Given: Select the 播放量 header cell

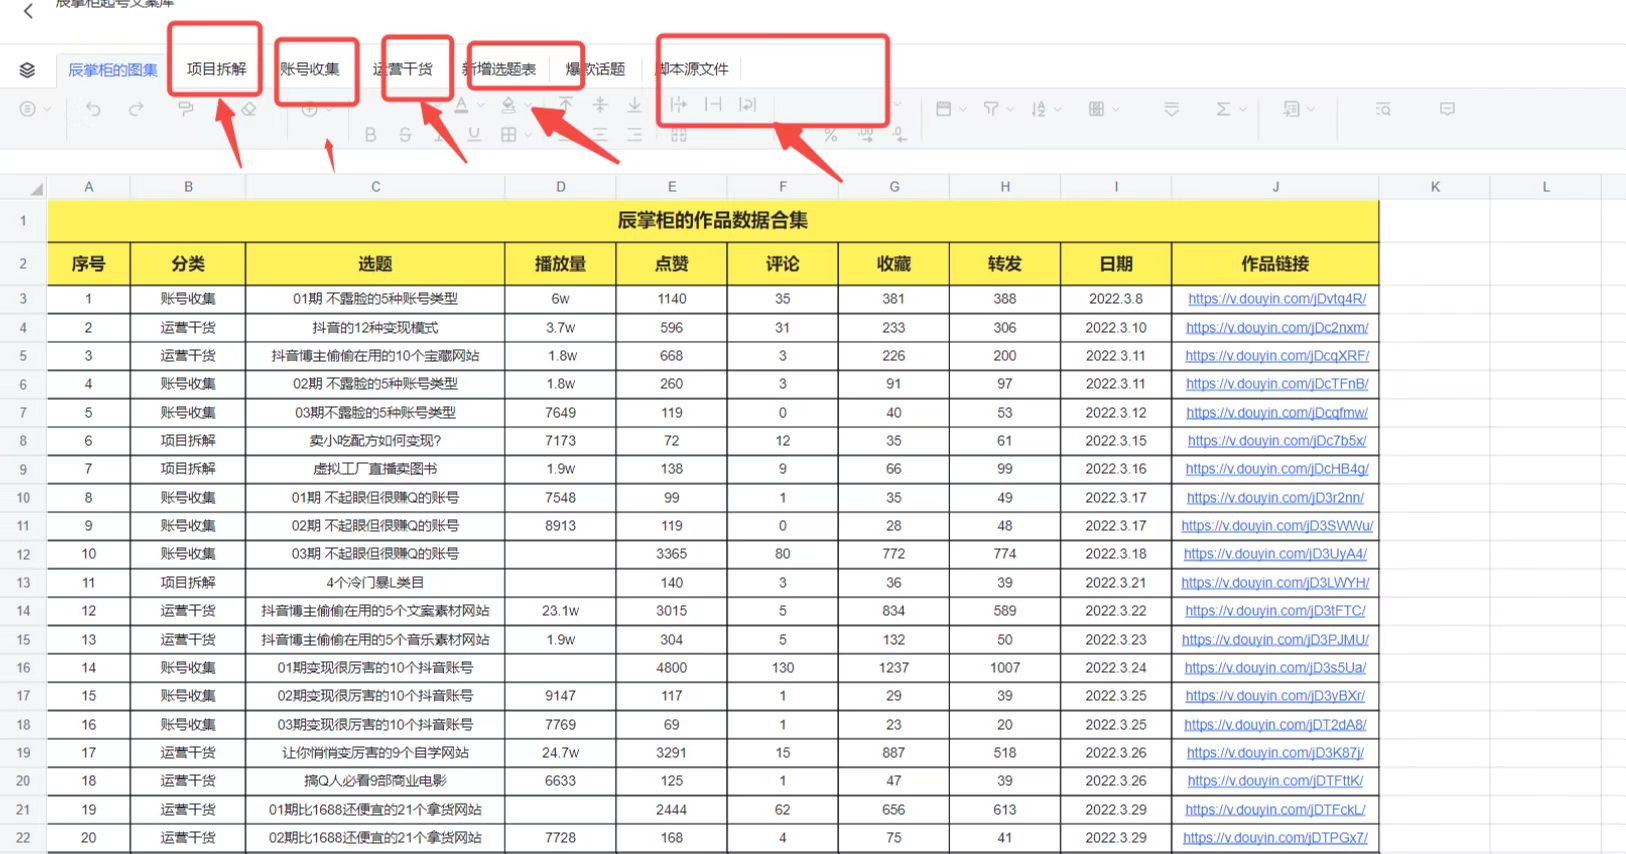Looking at the screenshot, I should [x=560, y=264].
